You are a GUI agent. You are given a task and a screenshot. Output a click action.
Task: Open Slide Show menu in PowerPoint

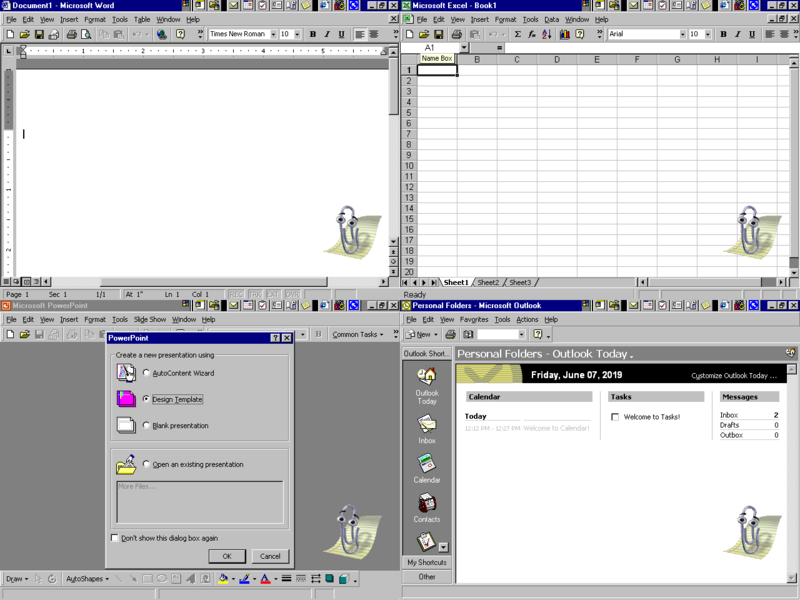click(x=149, y=319)
